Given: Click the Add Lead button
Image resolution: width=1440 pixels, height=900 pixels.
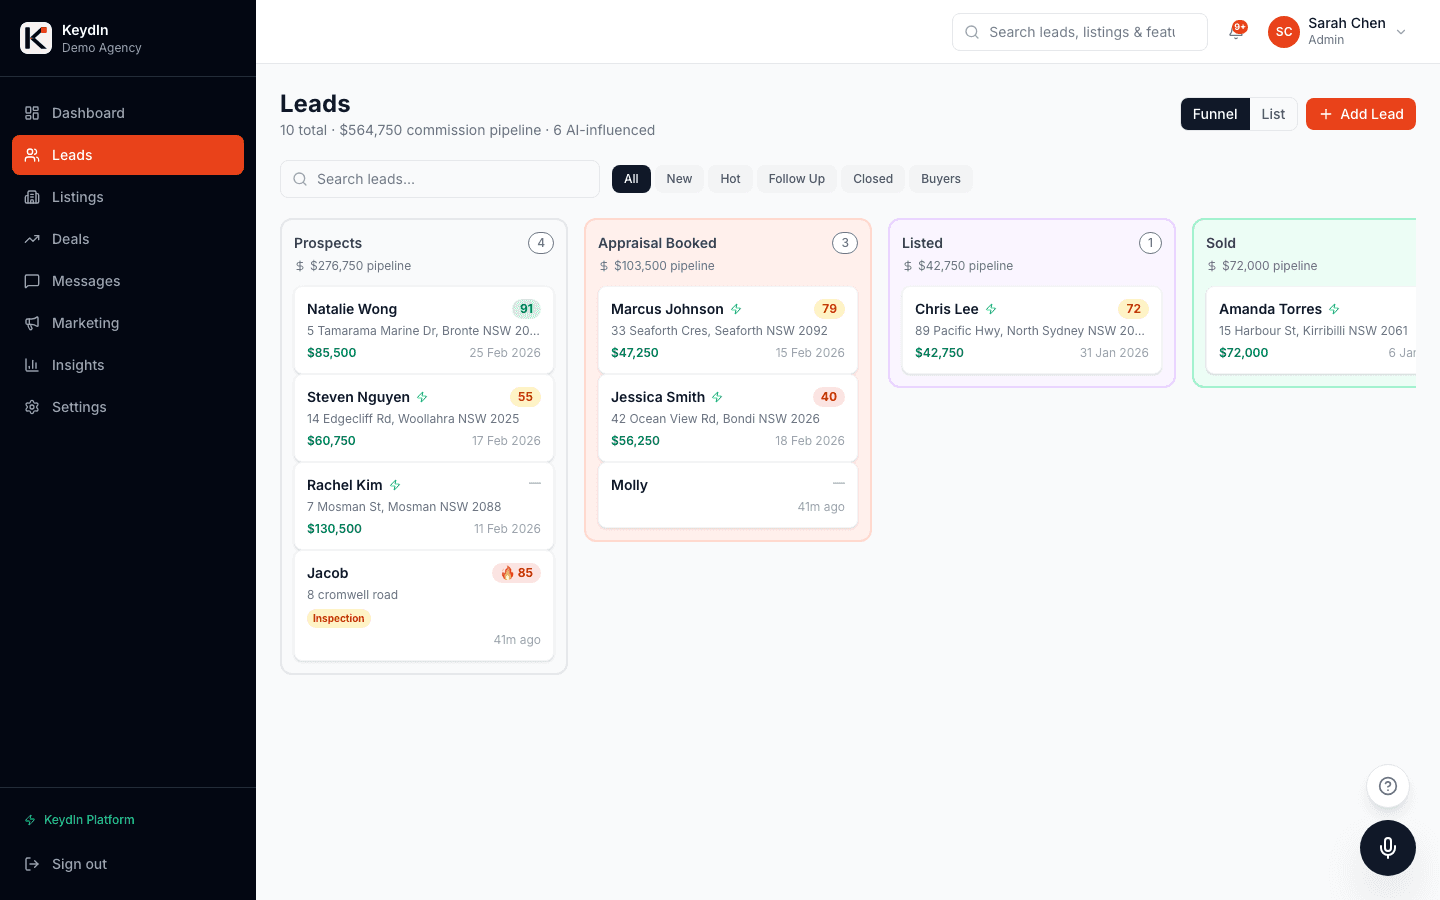Looking at the screenshot, I should point(1360,114).
